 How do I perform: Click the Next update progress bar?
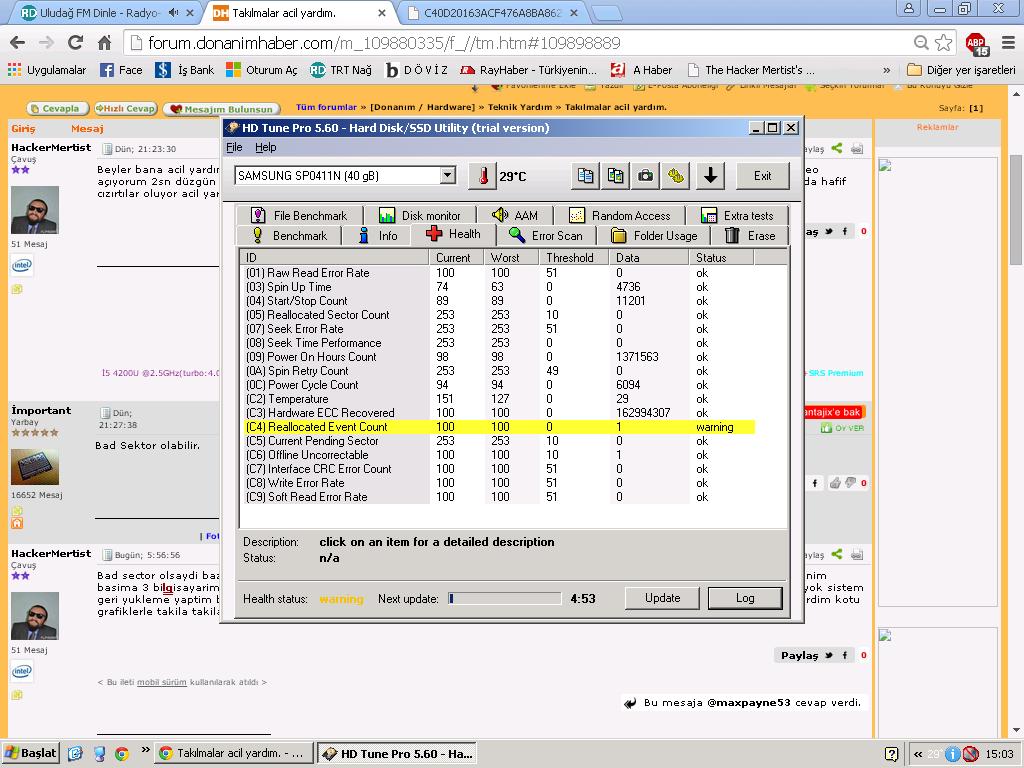pos(504,598)
